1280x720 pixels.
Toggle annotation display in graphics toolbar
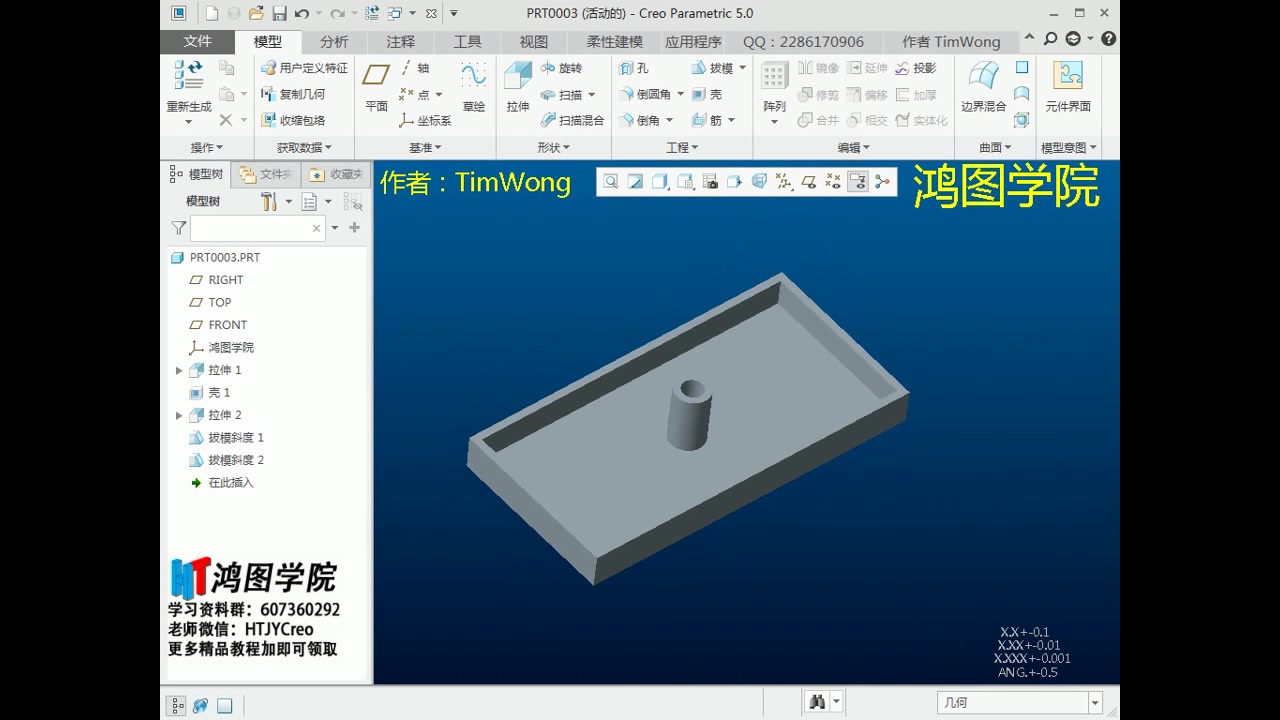(x=857, y=182)
